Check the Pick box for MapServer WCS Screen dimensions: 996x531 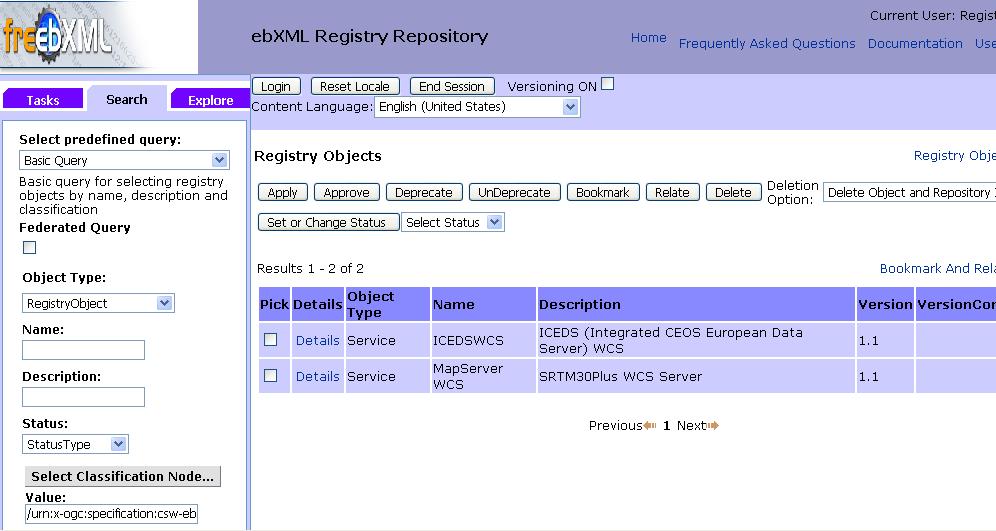click(x=270, y=376)
